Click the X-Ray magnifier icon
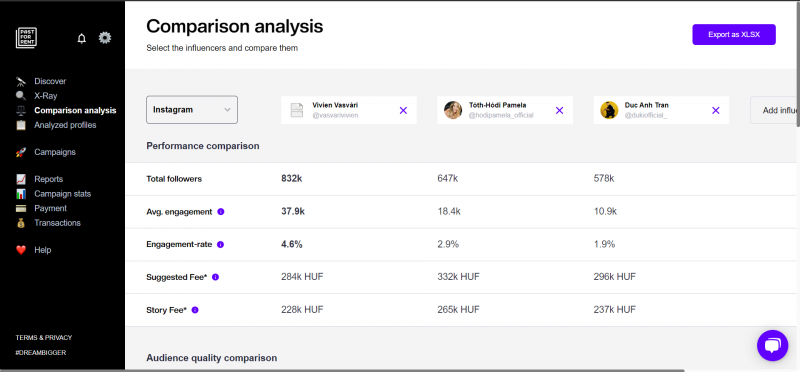 coord(20,95)
